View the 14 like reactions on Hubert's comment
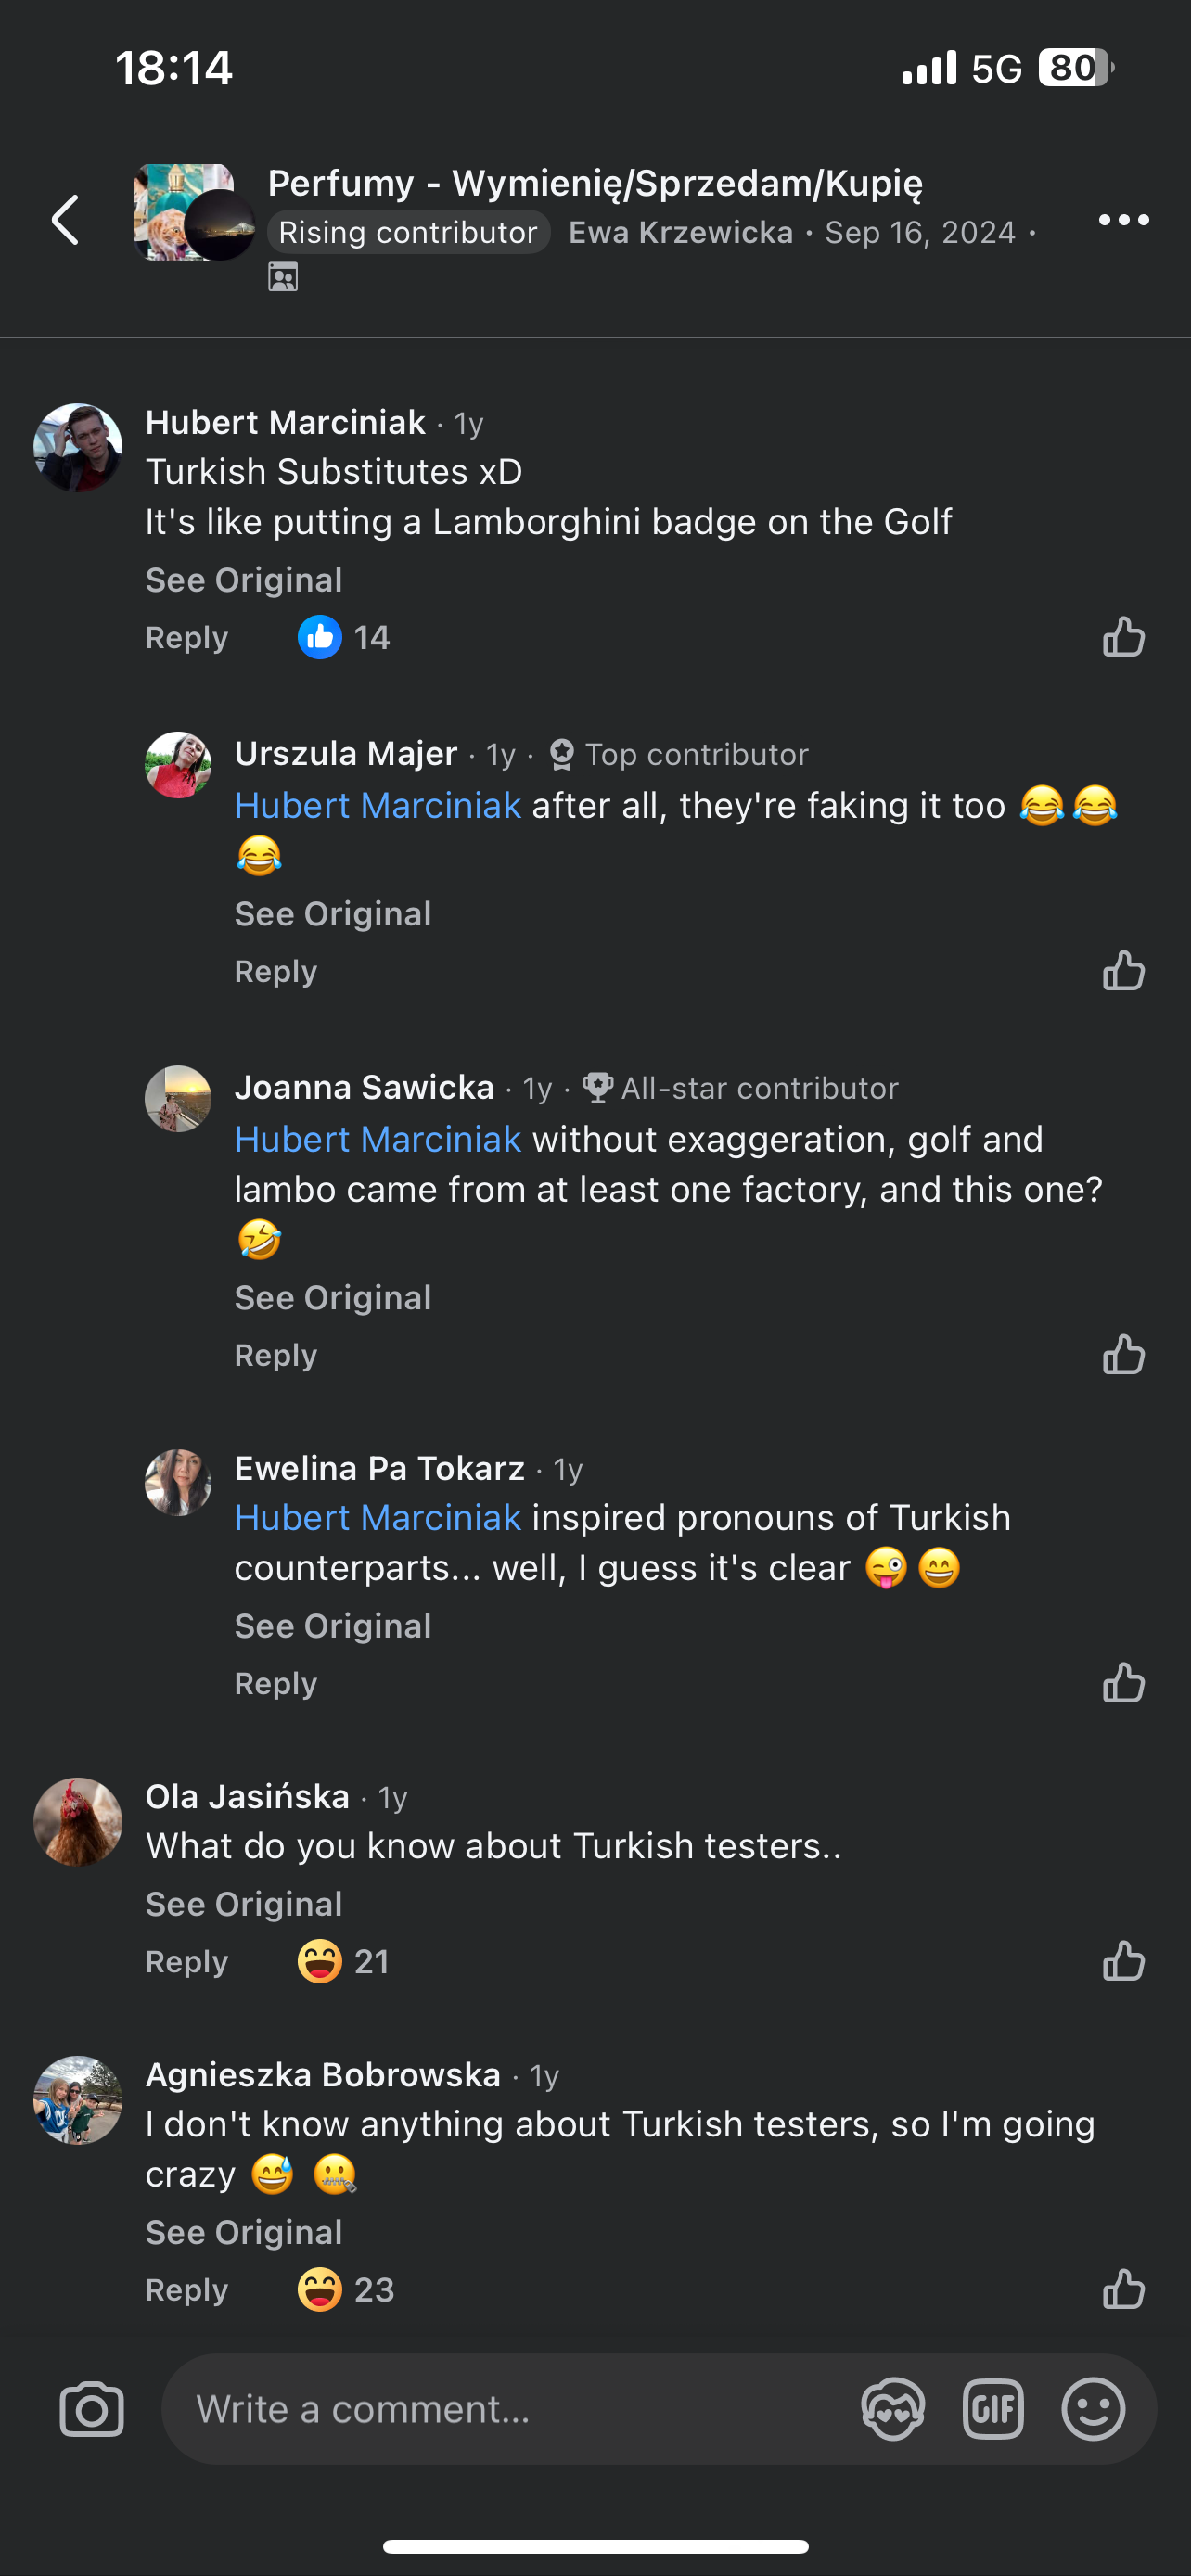Screen dimensions: 1191x2576 pyautogui.click(x=344, y=637)
